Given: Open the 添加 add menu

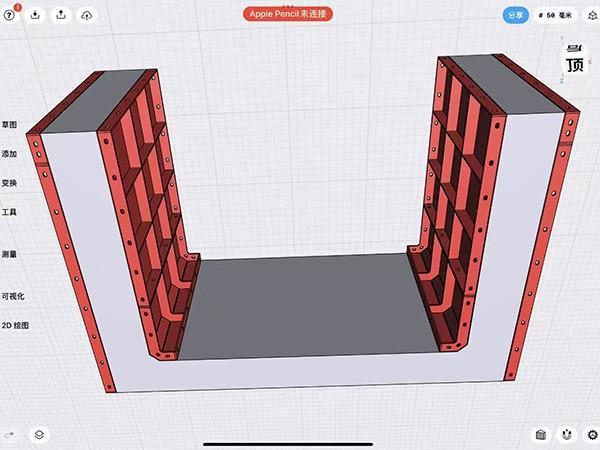Looking at the screenshot, I should tap(10, 154).
